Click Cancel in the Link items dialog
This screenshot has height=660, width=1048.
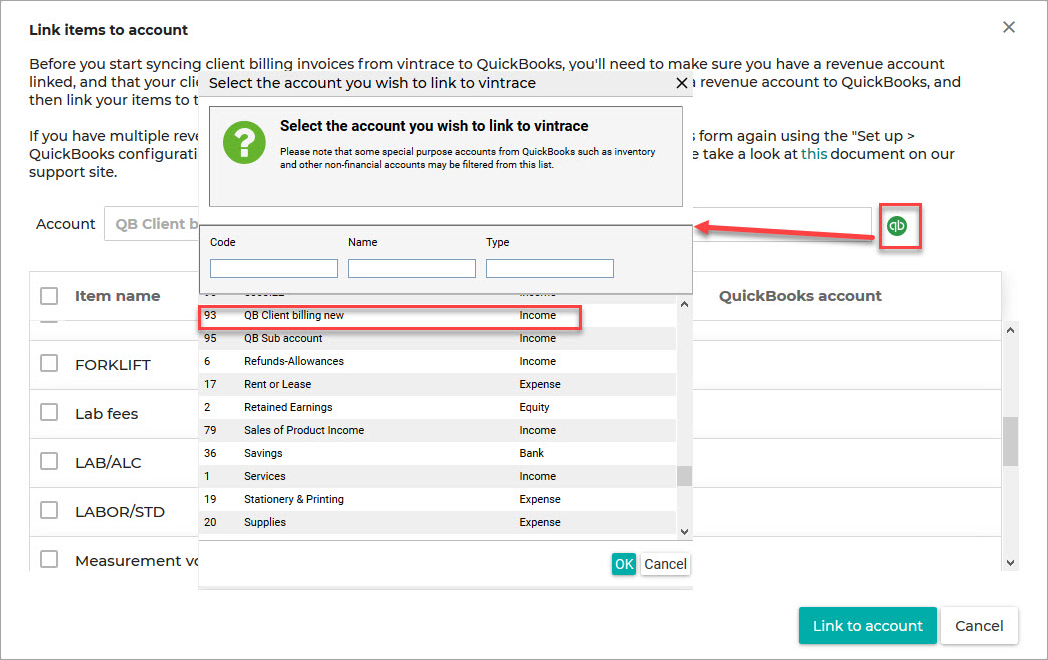pyautogui.click(x=979, y=625)
